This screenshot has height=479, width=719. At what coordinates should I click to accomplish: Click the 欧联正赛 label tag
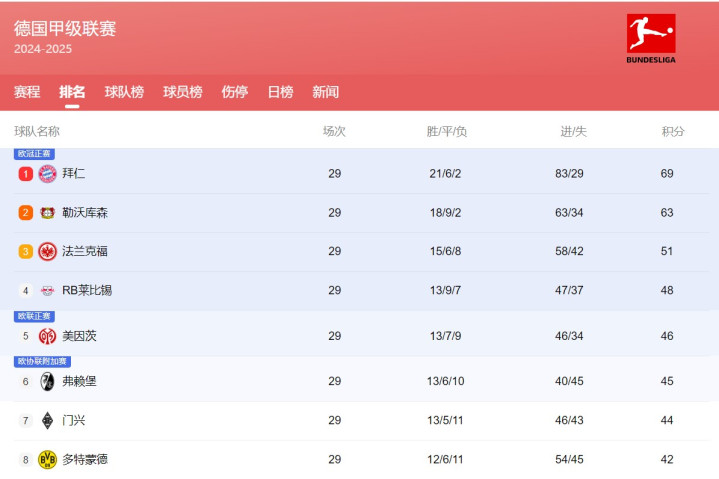(34, 316)
